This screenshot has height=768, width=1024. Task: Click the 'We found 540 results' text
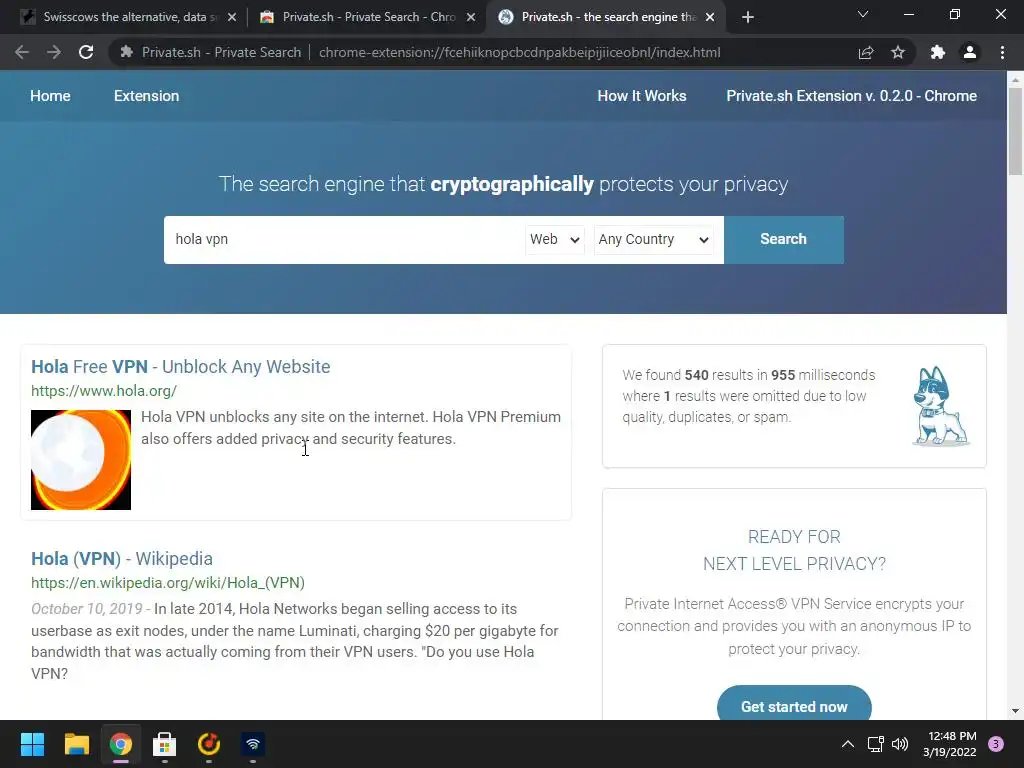748,396
